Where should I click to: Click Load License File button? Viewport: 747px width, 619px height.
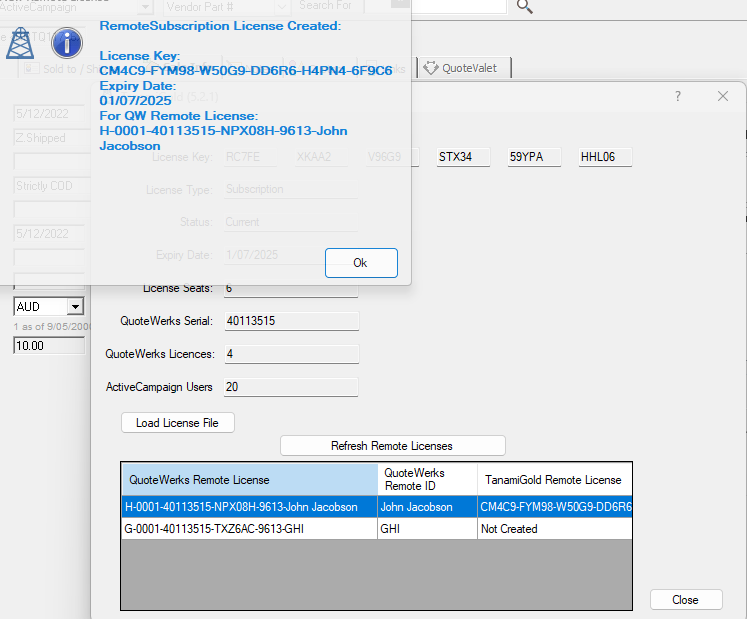click(178, 423)
